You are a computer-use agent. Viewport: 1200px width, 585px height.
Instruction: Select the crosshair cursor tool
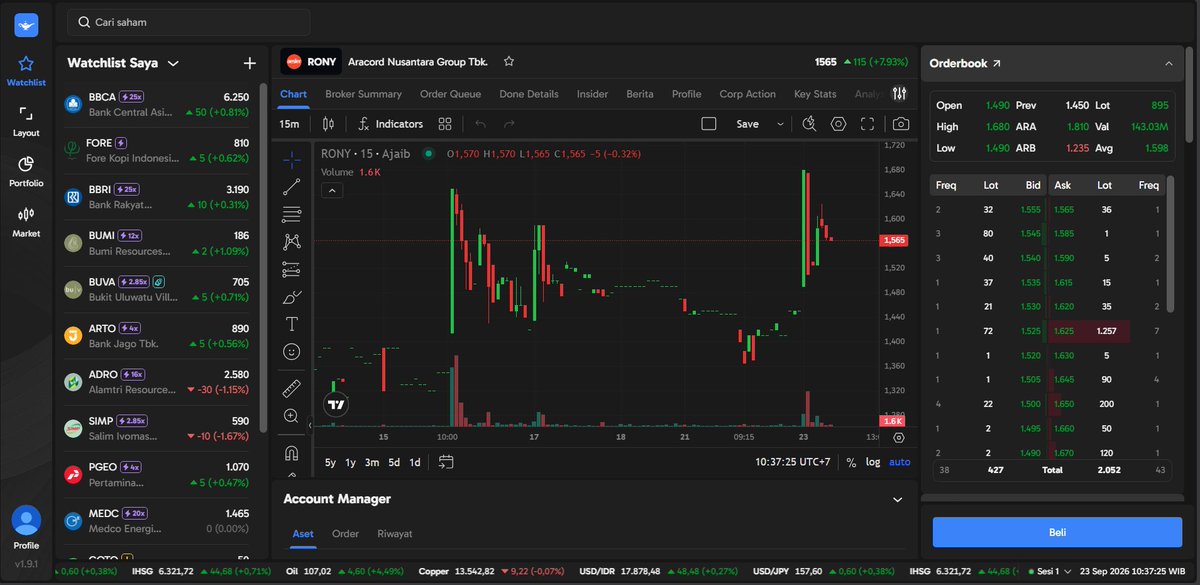click(x=291, y=159)
